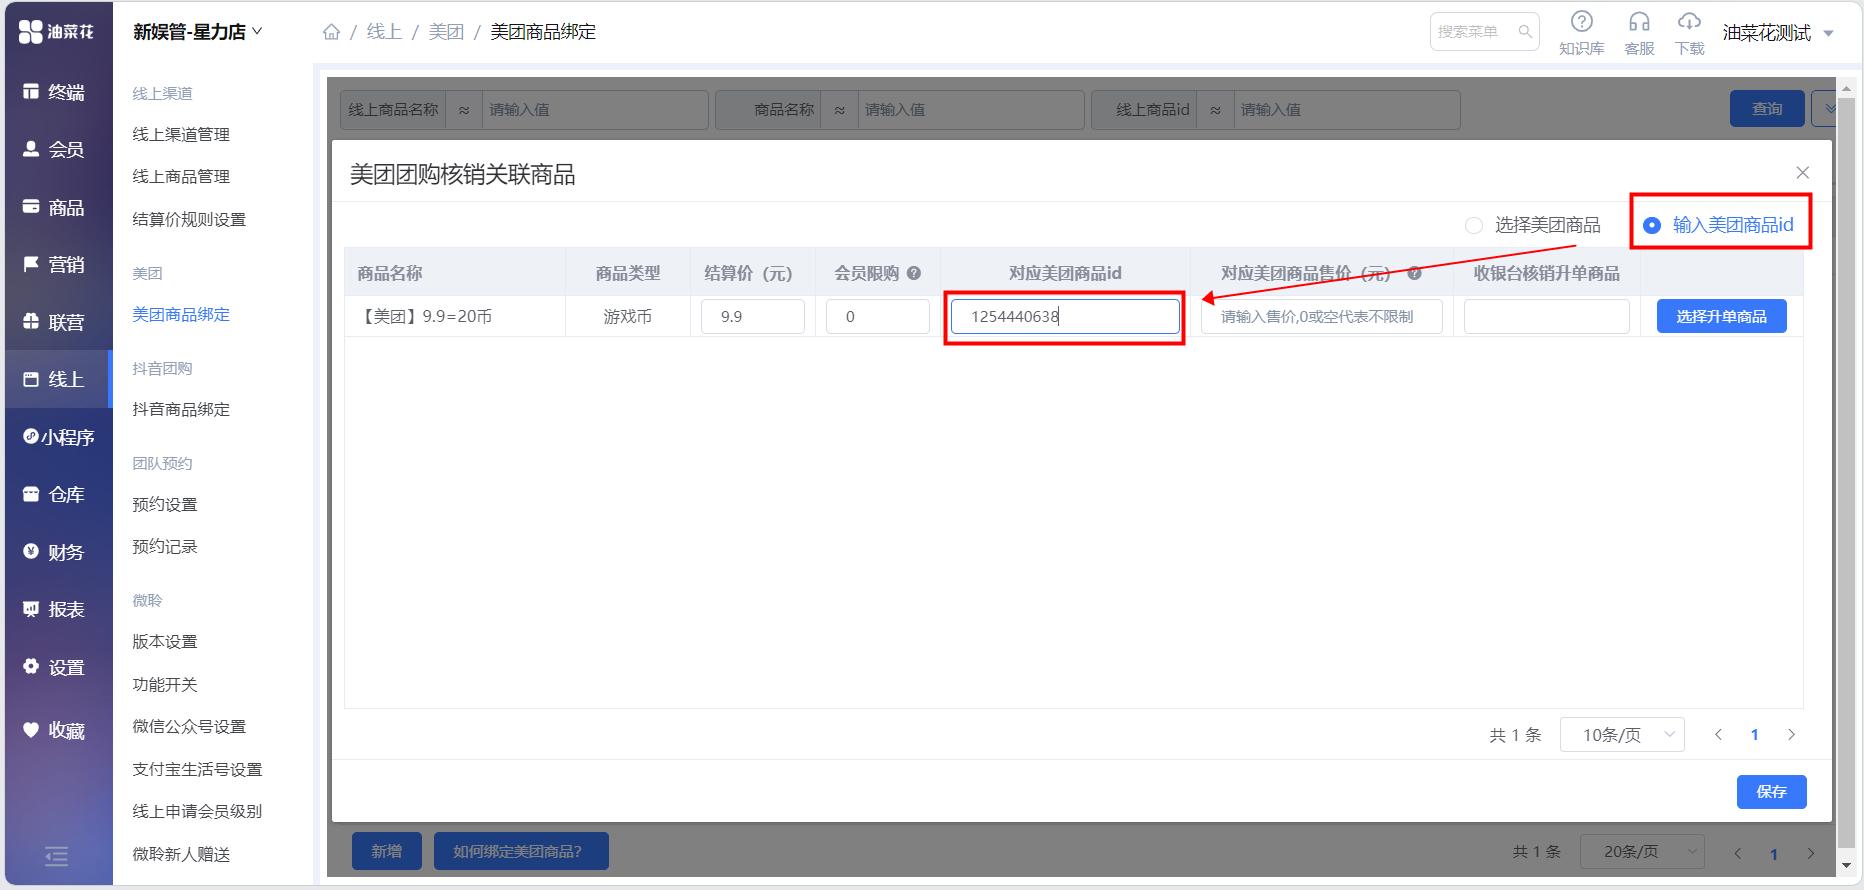Close the 美团团购核销关联商品 dialog
The height and width of the screenshot is (890, 1864).
tap(1802, 173)
